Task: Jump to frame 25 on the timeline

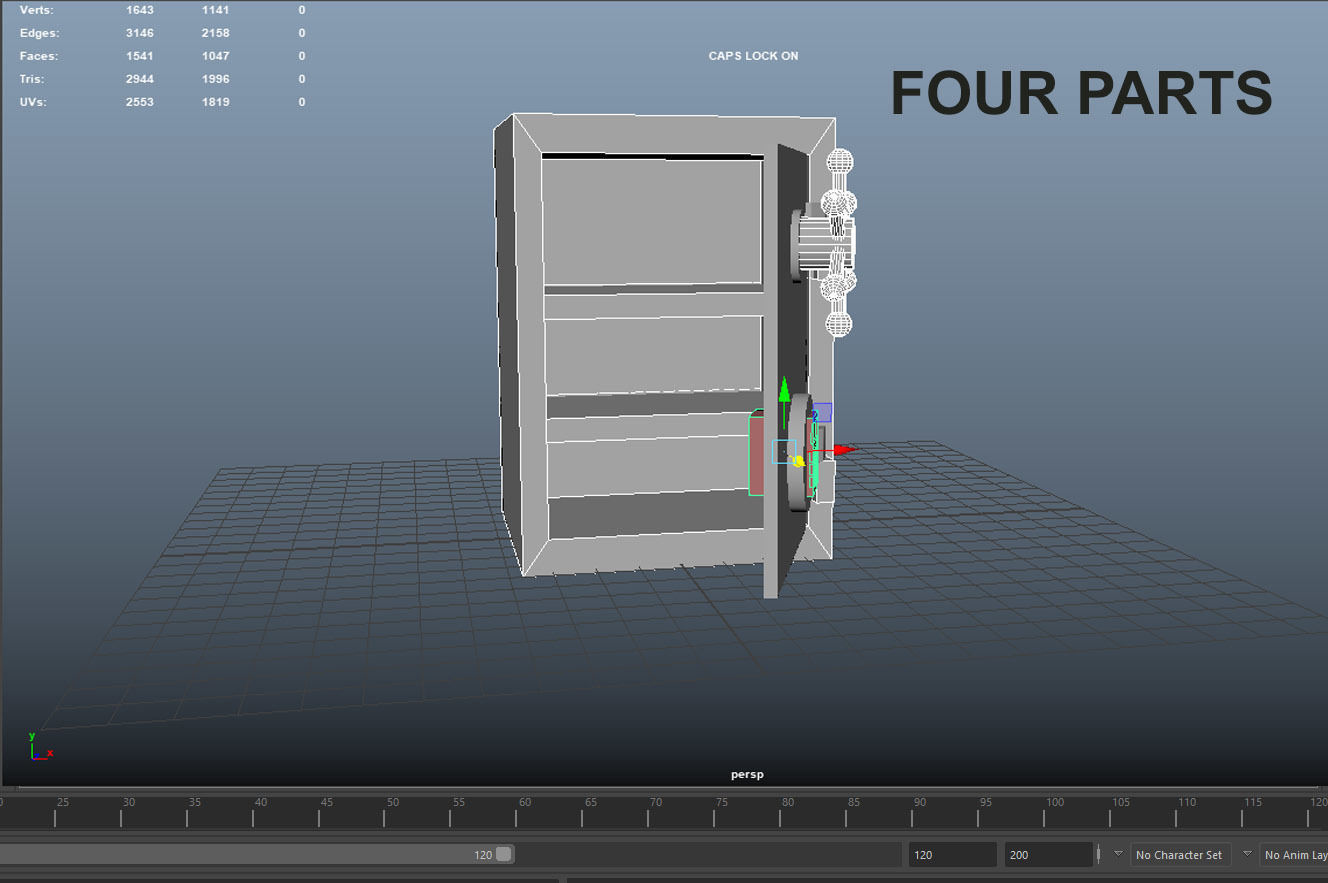Action: [x=62, y=802]
